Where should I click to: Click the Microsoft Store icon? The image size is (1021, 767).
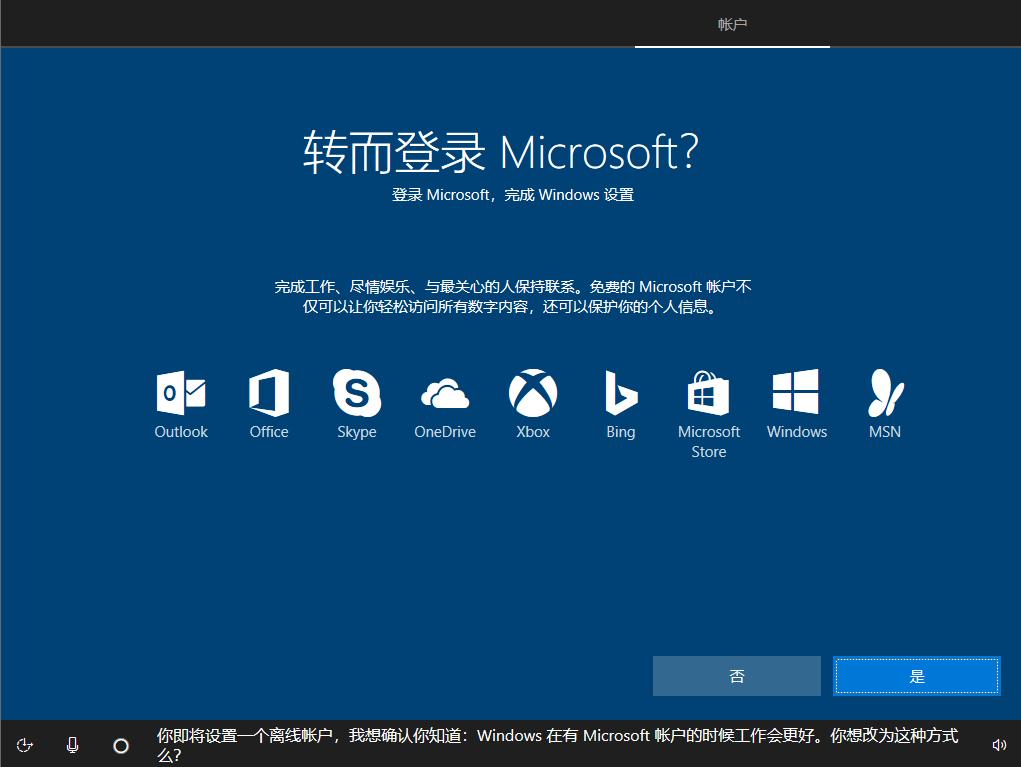(708, 393)
